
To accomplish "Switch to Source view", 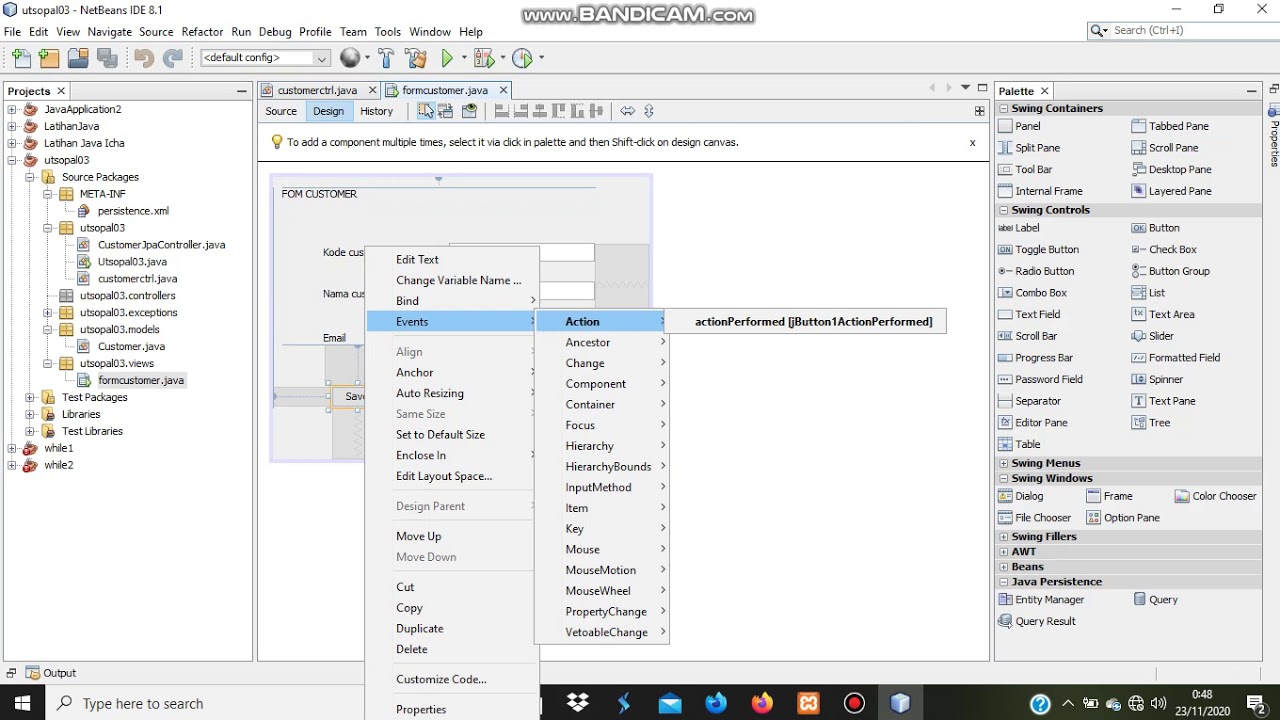I will 281,111.
